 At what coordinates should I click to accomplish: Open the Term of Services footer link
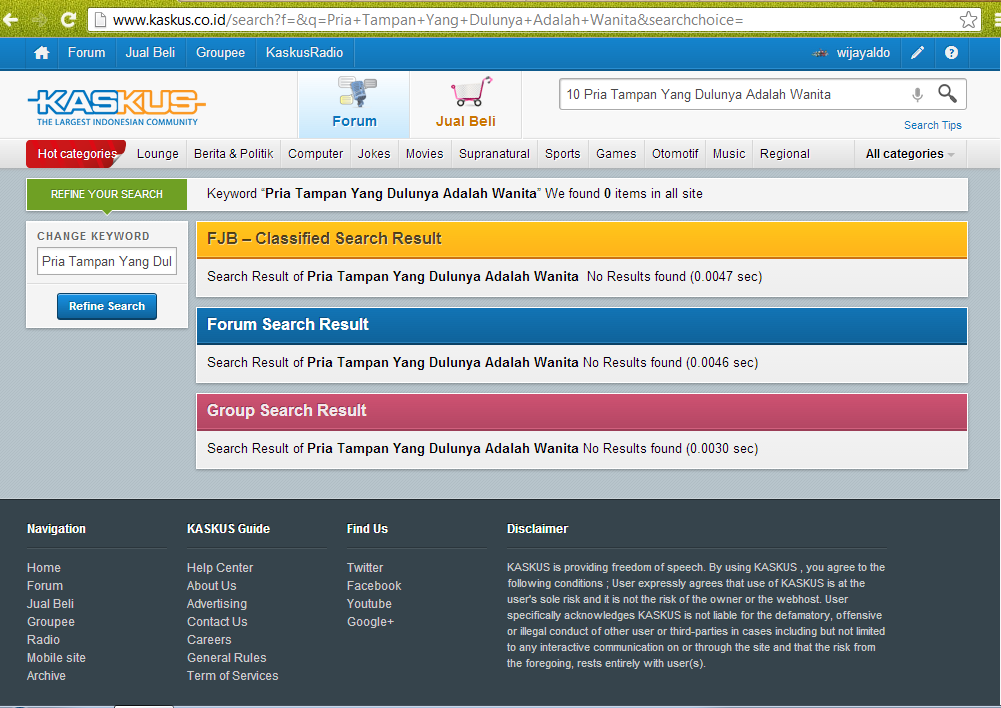click(x=232, y=675)
